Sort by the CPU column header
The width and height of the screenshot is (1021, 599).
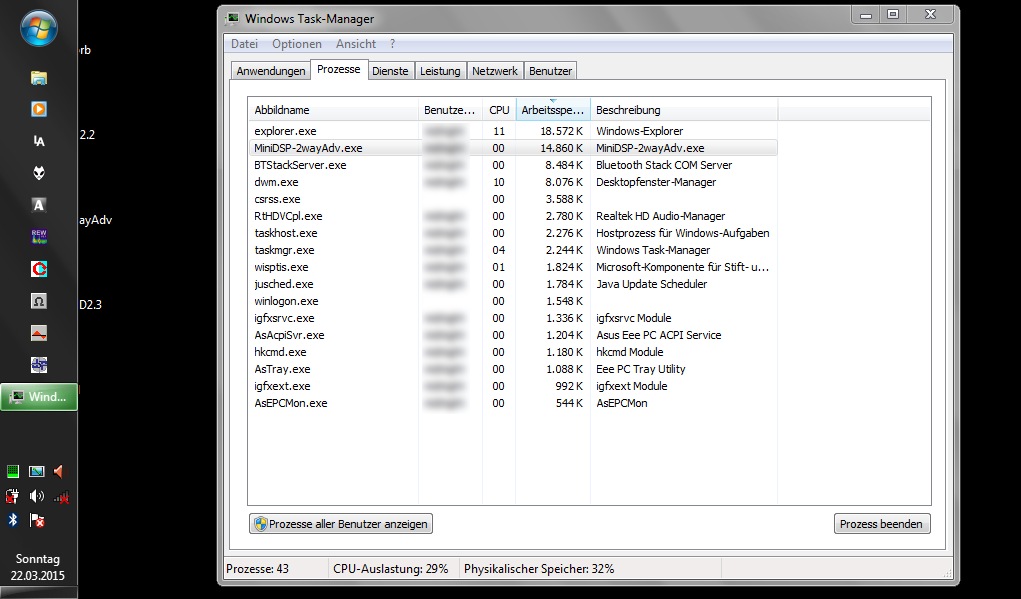(x=499, y=110)
